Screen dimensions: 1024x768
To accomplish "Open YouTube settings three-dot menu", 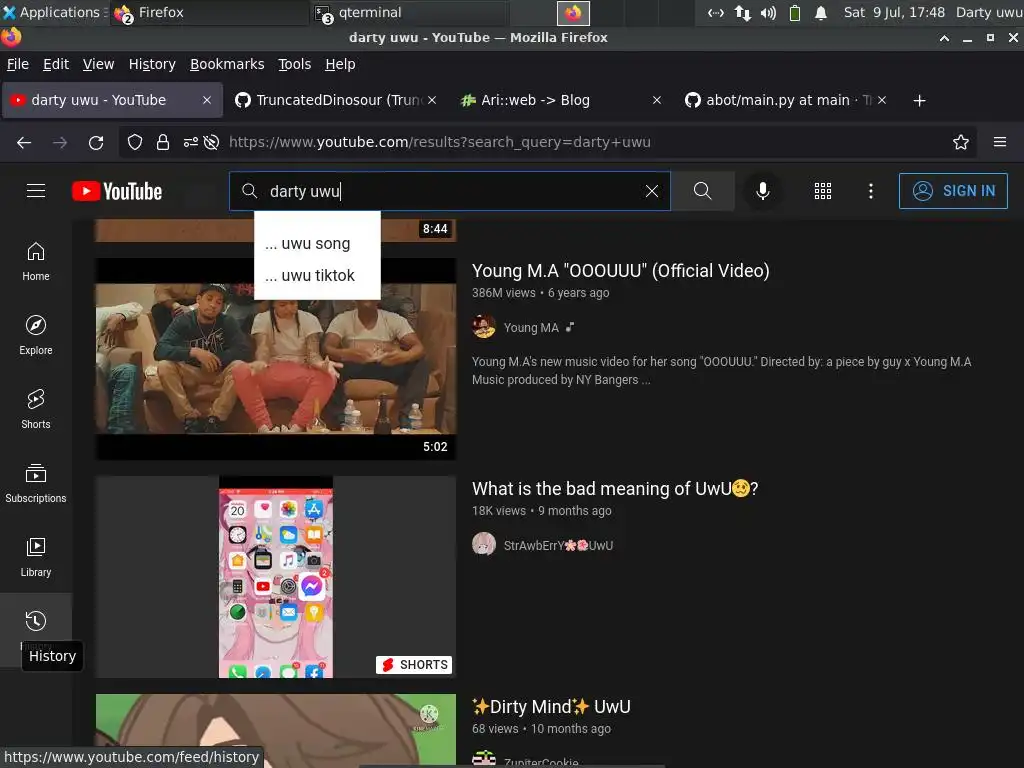I will coord(871,191).
